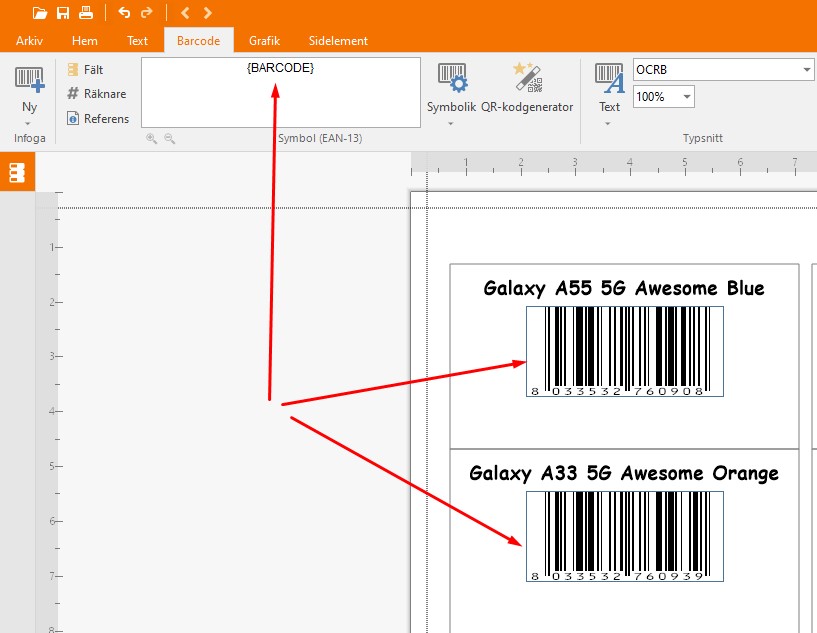Viewport: 817px width, 633px height.
Task: Open the QR-kodgenerator tool
Action: click(x=526, y=88)
